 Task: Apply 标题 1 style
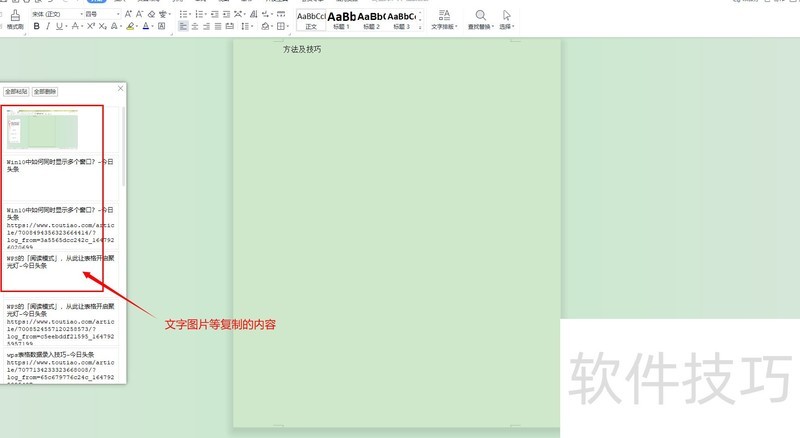341,20
